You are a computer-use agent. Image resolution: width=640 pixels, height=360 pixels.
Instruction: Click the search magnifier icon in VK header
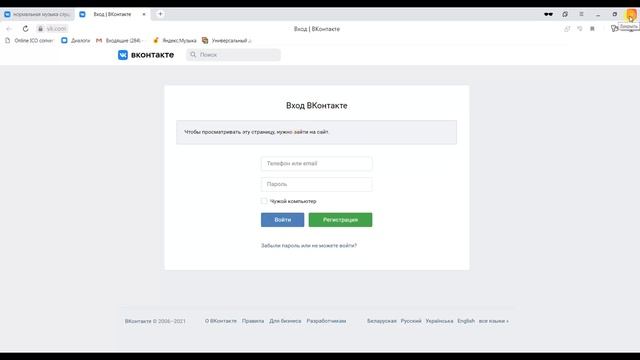pos(193,55)
